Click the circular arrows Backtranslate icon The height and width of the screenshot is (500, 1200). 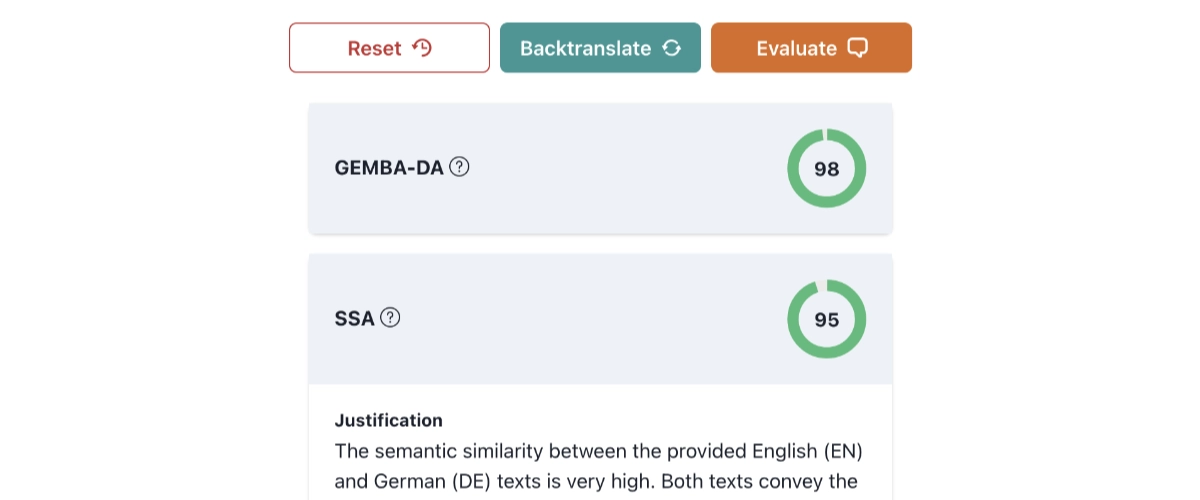point(672,48)
